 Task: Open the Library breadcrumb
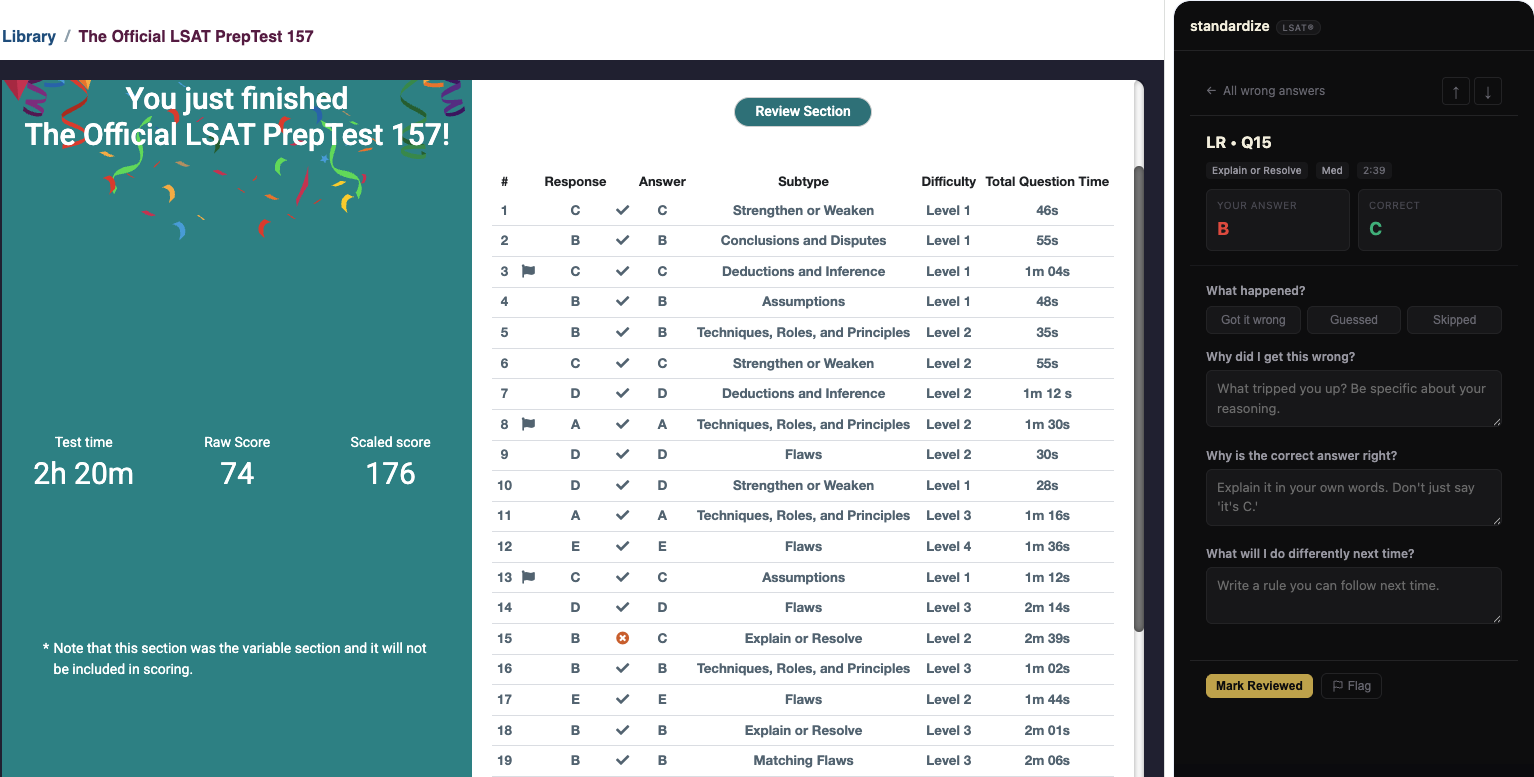click(29, 36)
